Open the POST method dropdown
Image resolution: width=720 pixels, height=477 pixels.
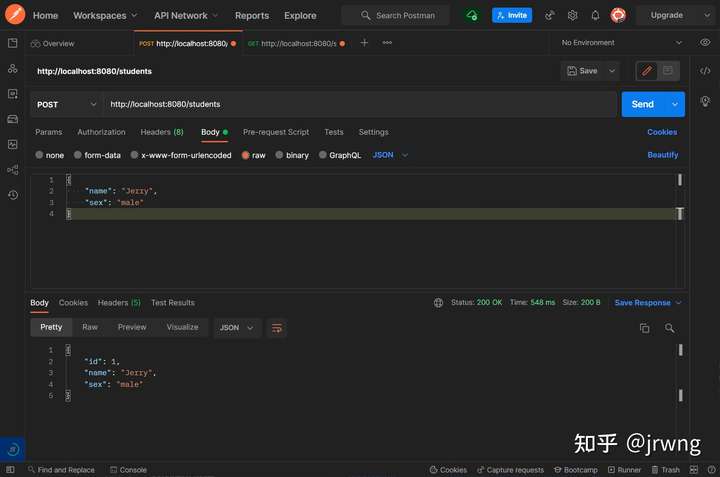point(66,105)
